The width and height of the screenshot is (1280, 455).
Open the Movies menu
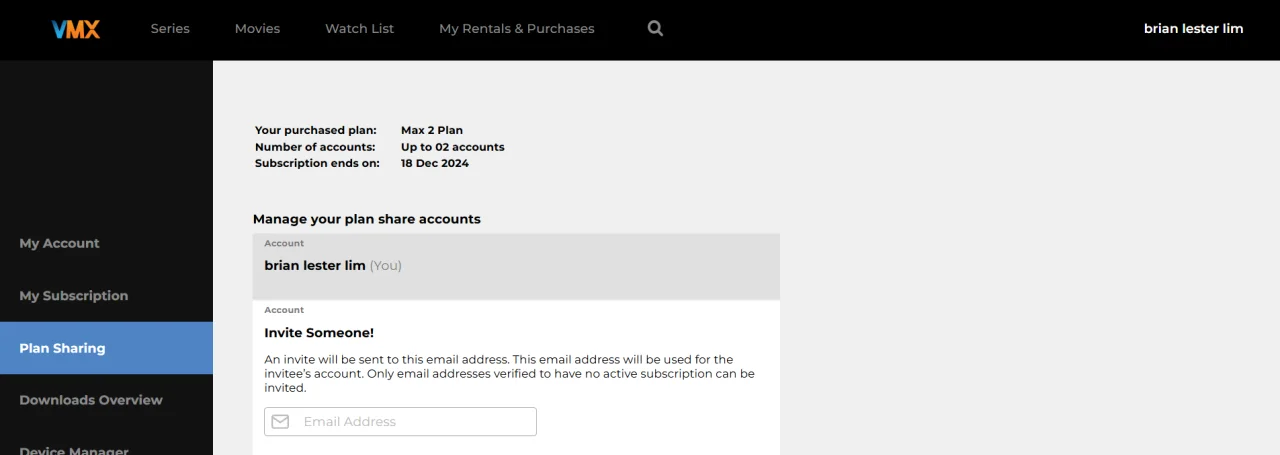coord(257,29)
